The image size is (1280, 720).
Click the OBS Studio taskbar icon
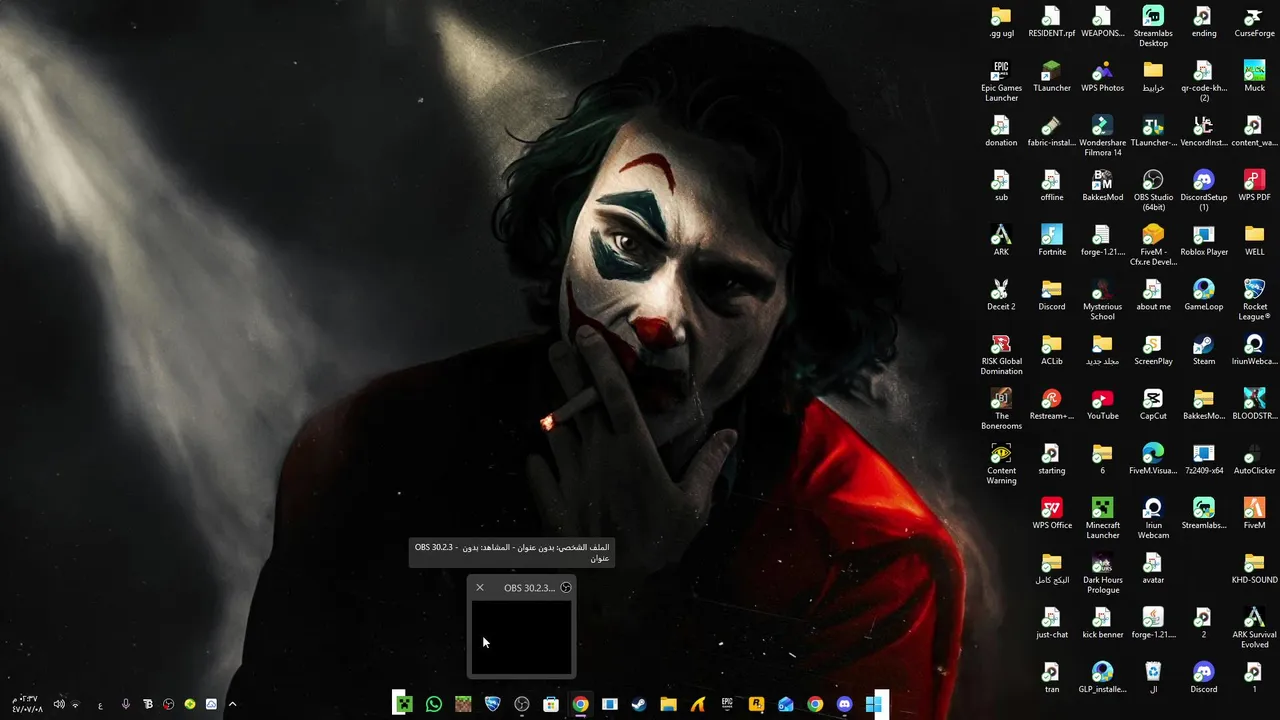(x=521, y=704)
